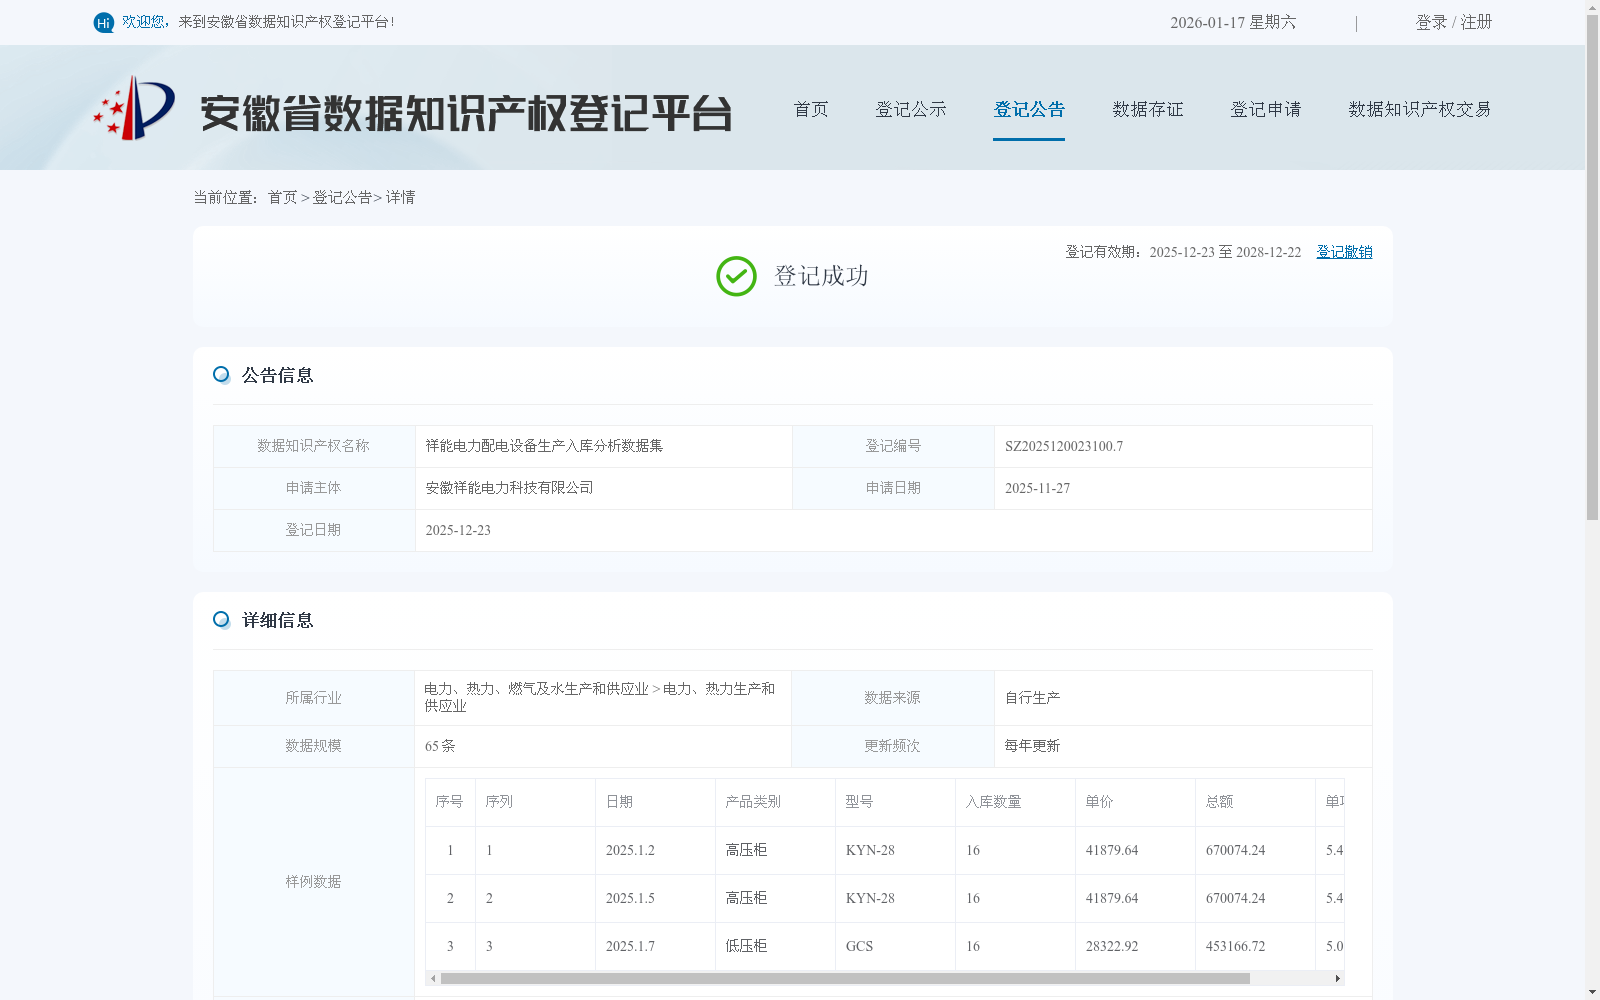Image resolution: width=1600 pixels, height=1000 pixels.
Task: Click the 样例数据 row label
Action: click(313, 882)
